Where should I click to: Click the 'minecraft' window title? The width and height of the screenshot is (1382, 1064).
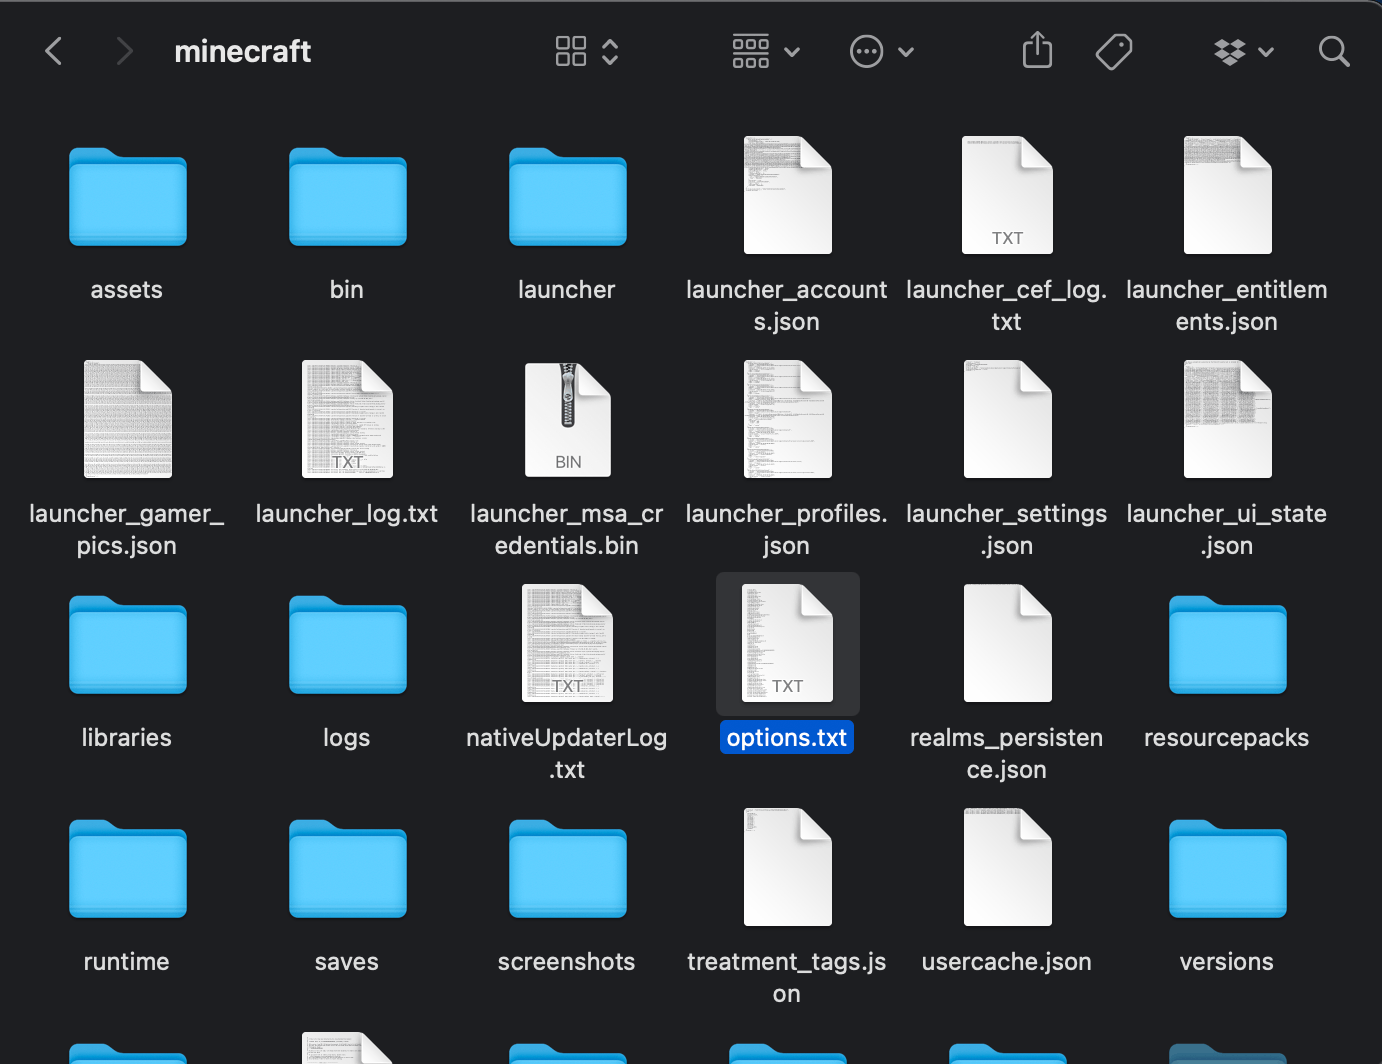[x=243, y=51]
